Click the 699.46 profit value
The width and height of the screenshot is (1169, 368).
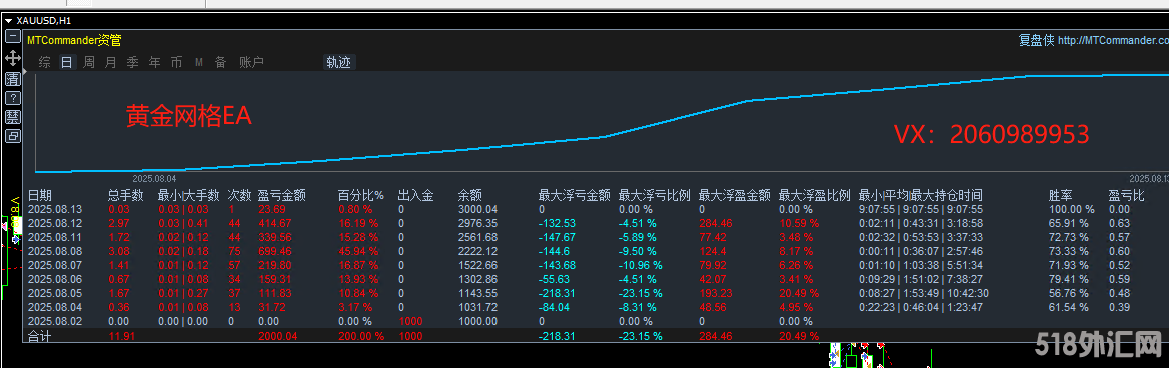click(275, 251)
